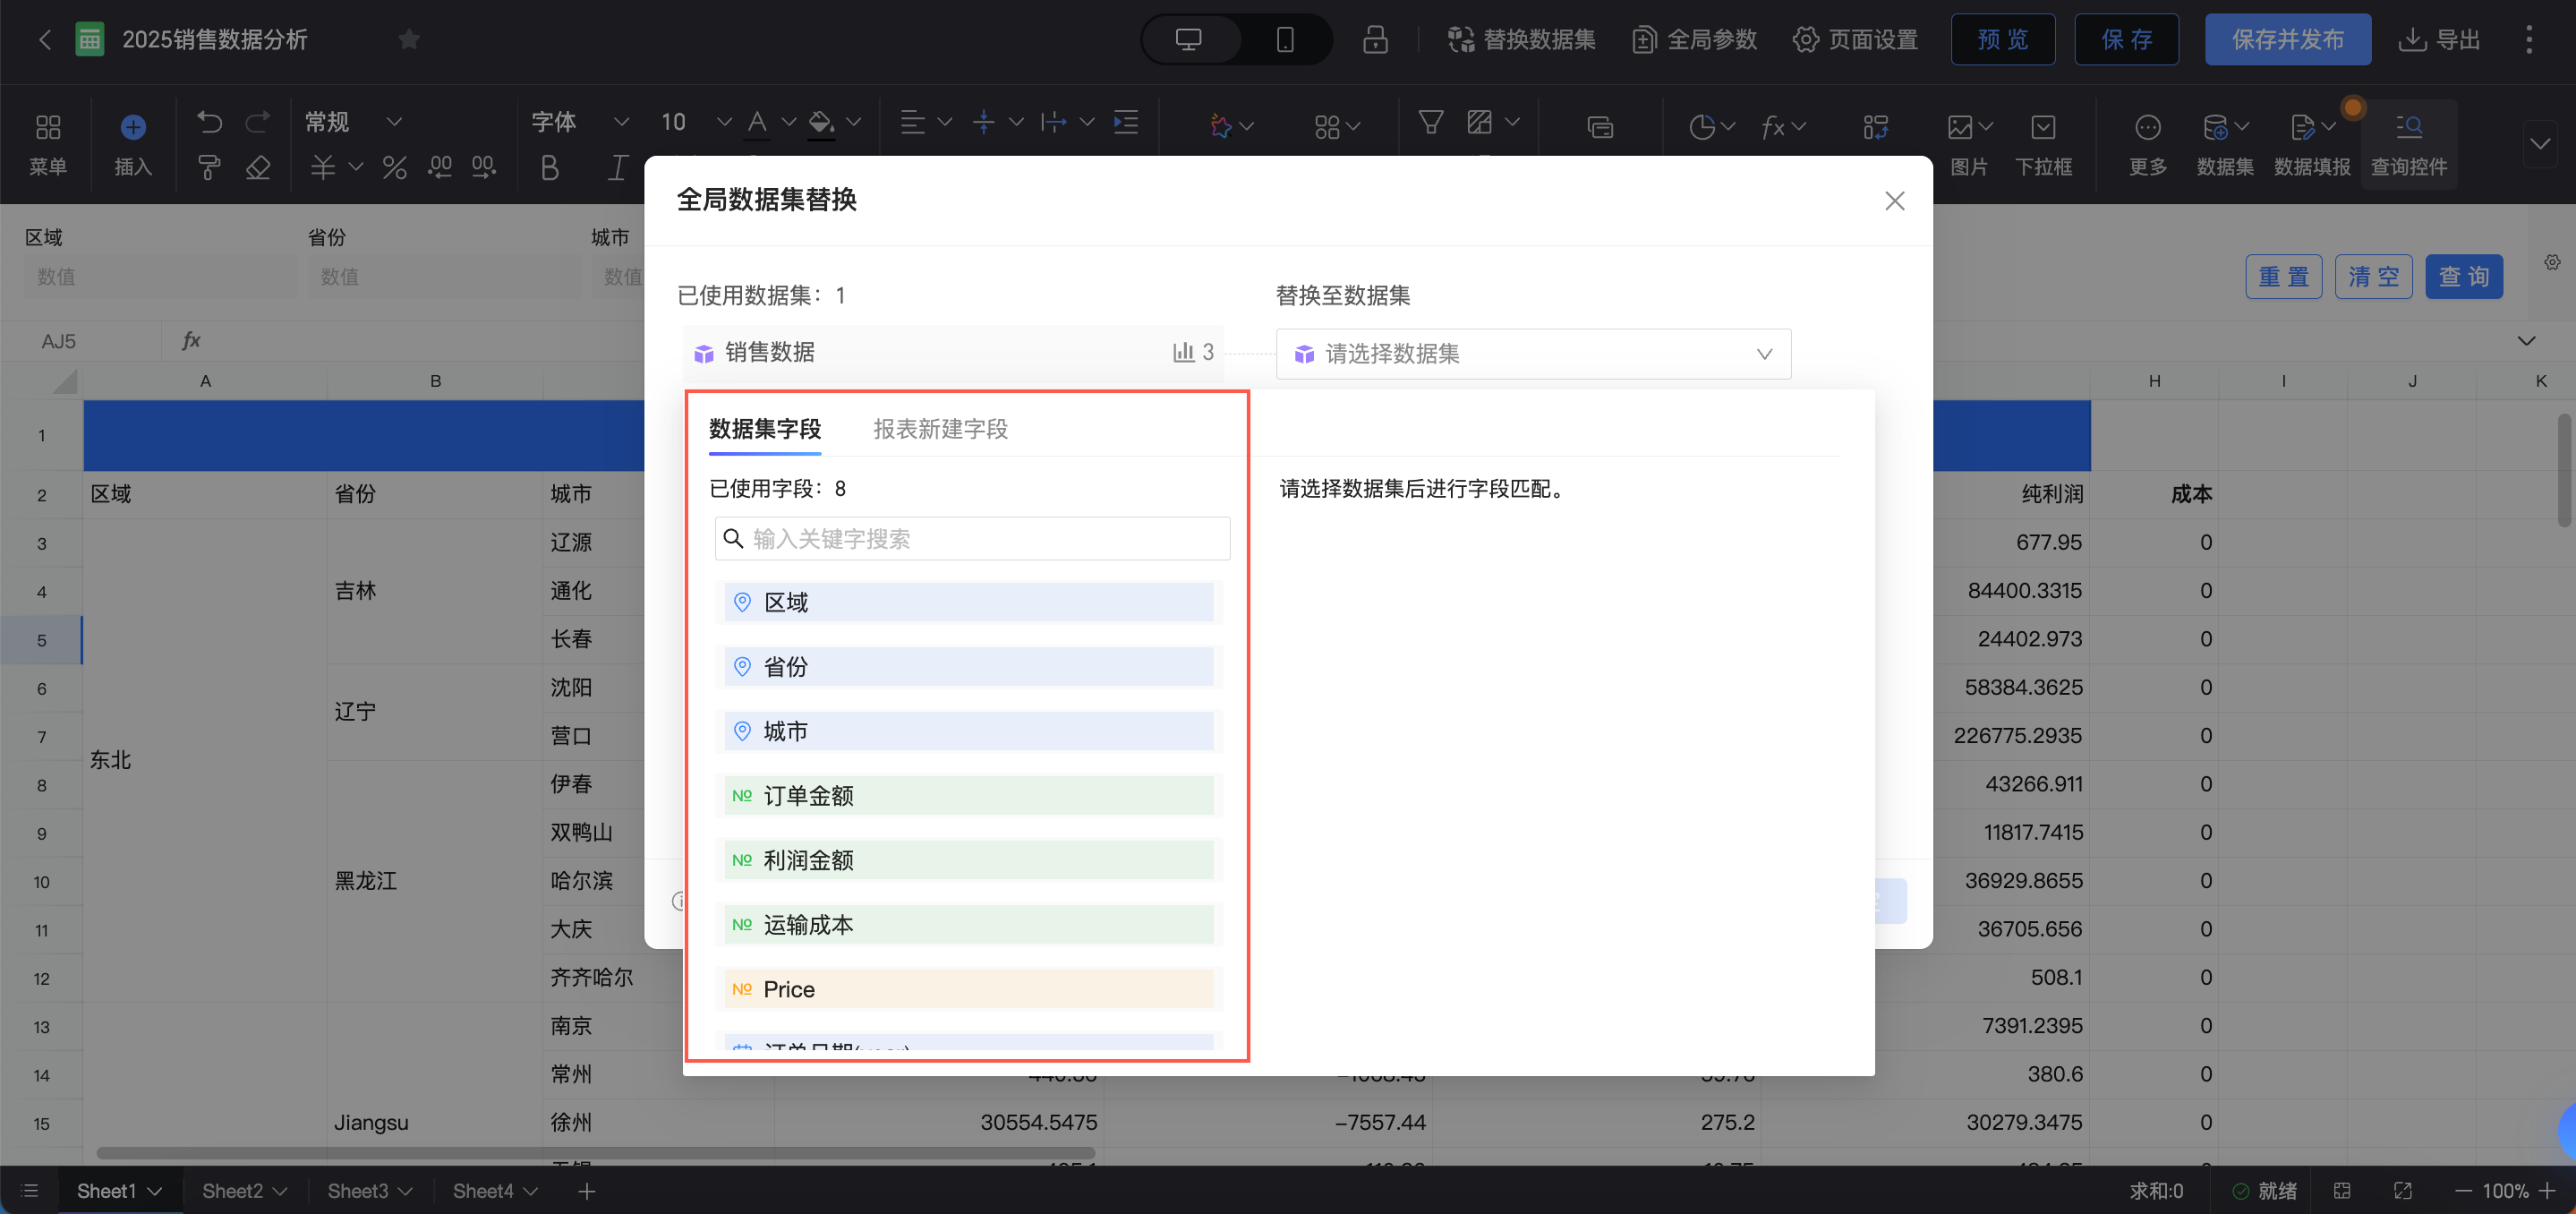Switch to mobile preview mode

(1285, 40)
